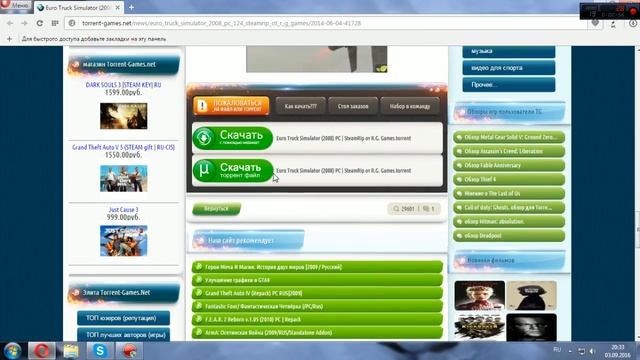Viewport: 640px width, 360px height.
Task: Open обзор Deadpool link
Action: [509, 236]
